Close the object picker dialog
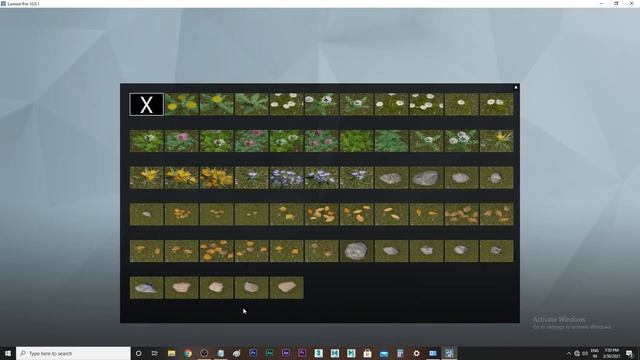The height and width of the screenshot is (360, 640). 516,87
